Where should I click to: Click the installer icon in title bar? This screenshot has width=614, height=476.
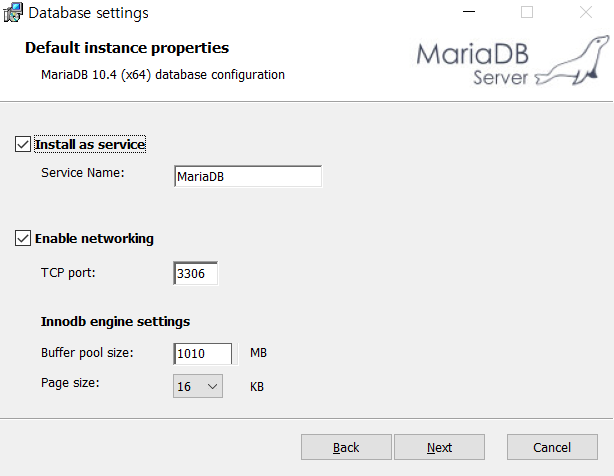pos(13,13)
